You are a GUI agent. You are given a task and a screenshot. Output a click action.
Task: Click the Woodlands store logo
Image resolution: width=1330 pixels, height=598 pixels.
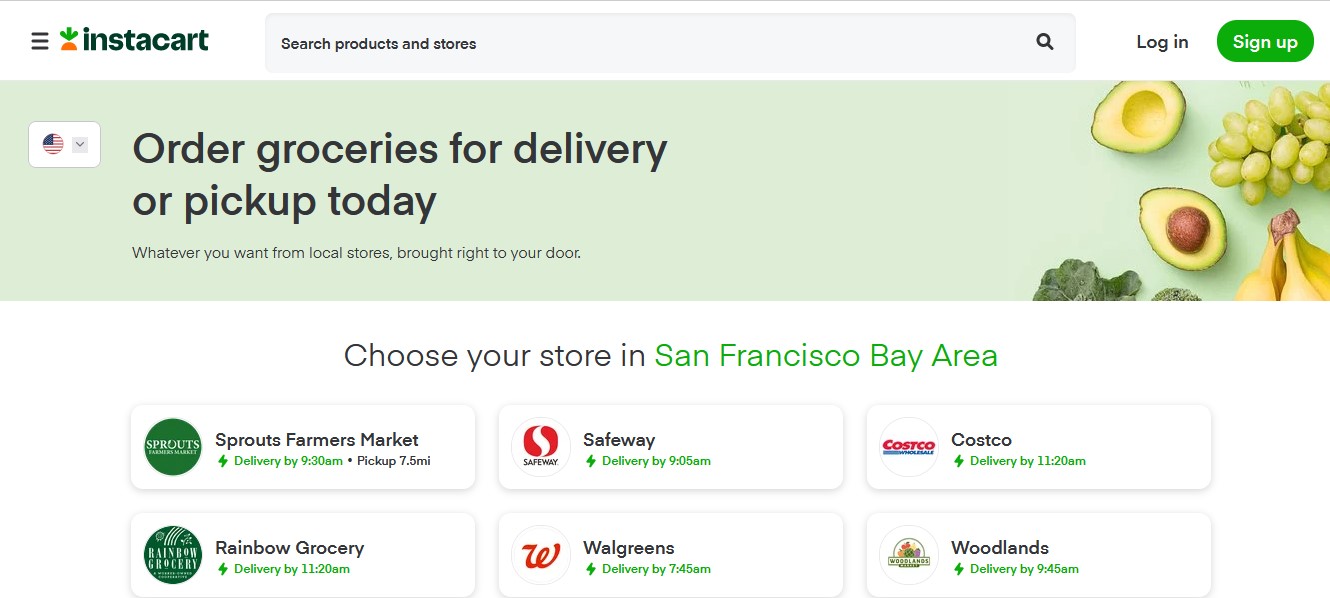click(908, 555)
